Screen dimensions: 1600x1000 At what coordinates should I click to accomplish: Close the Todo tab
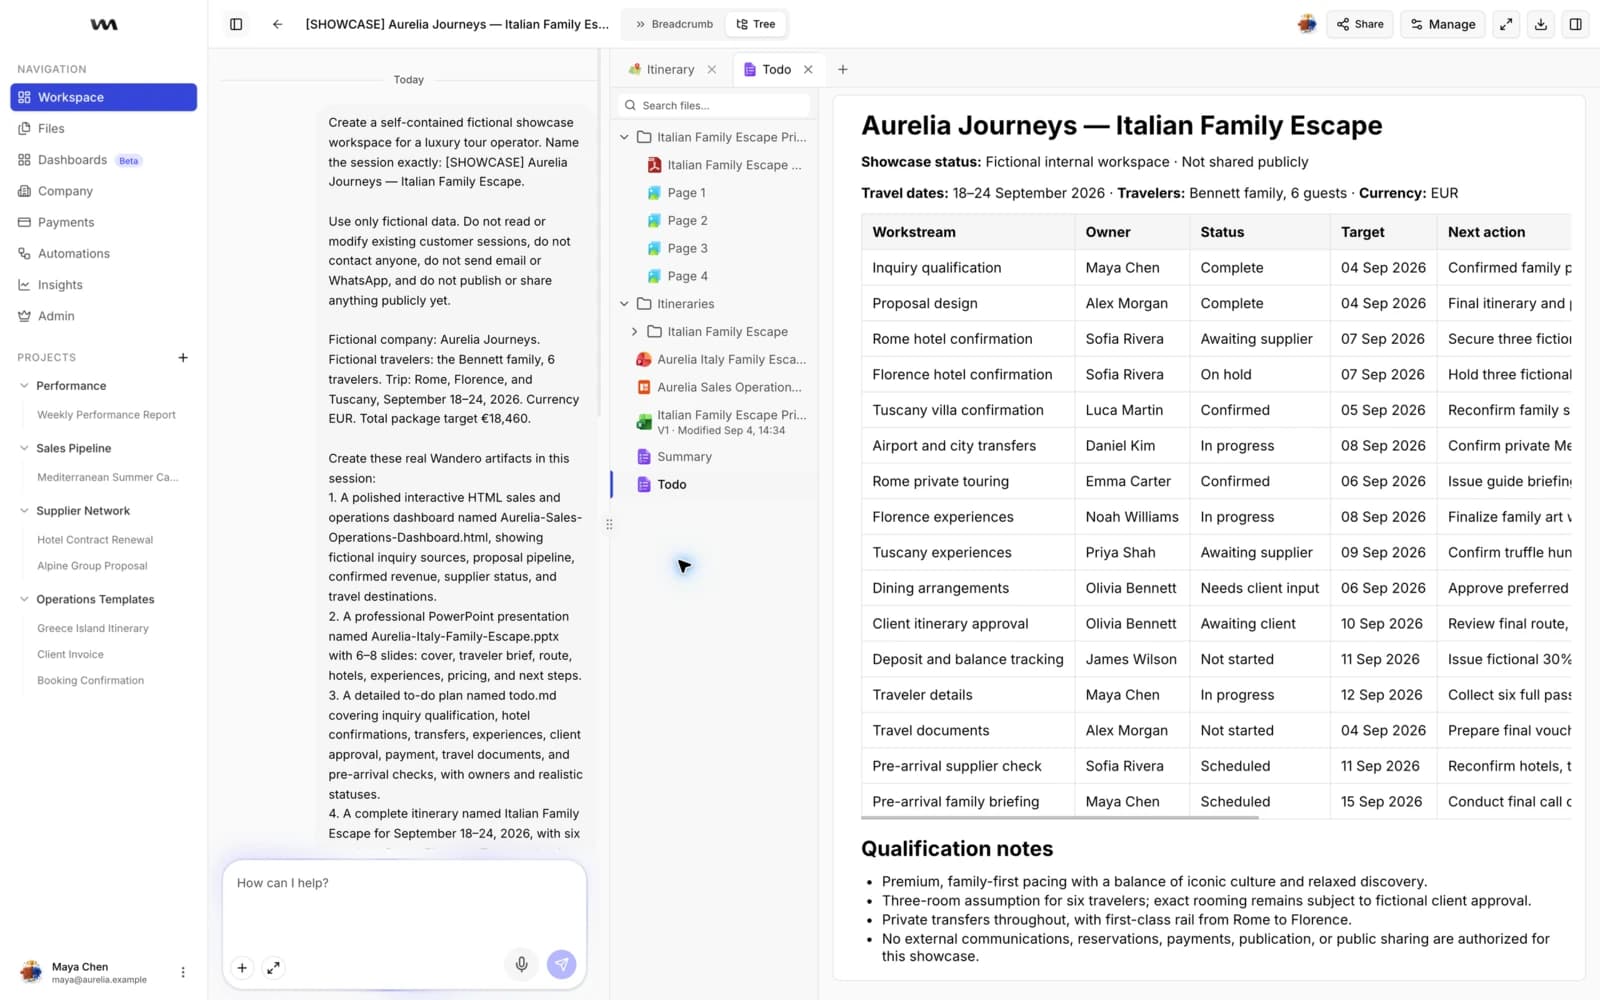click(x=808, y=70)
